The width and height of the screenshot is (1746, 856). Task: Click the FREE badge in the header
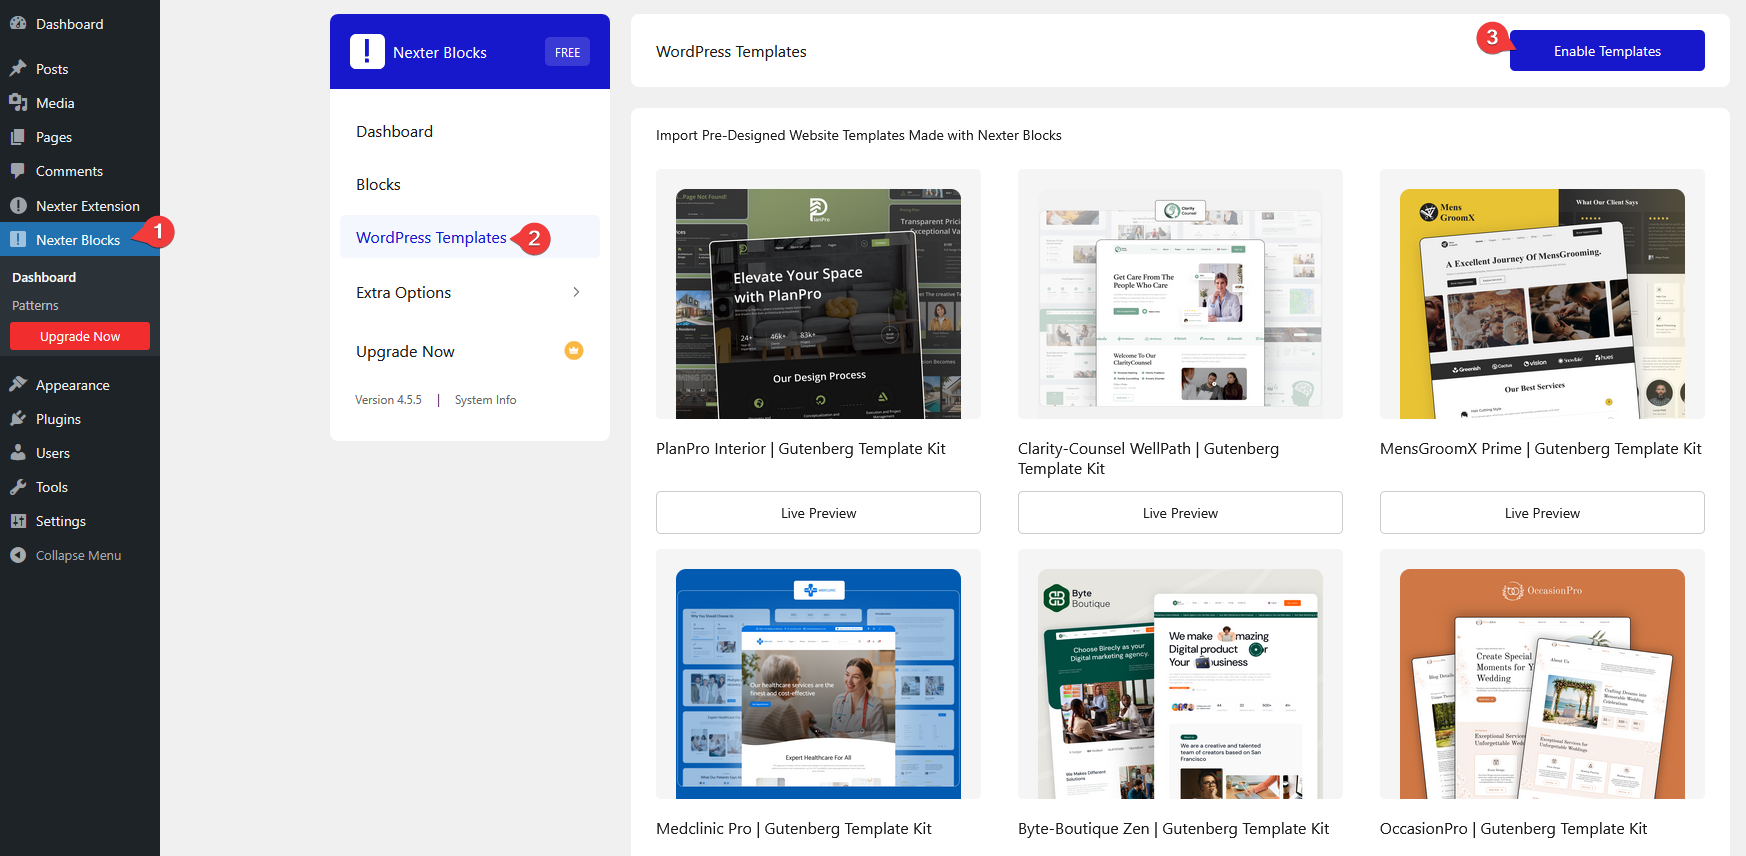[567, 52]
